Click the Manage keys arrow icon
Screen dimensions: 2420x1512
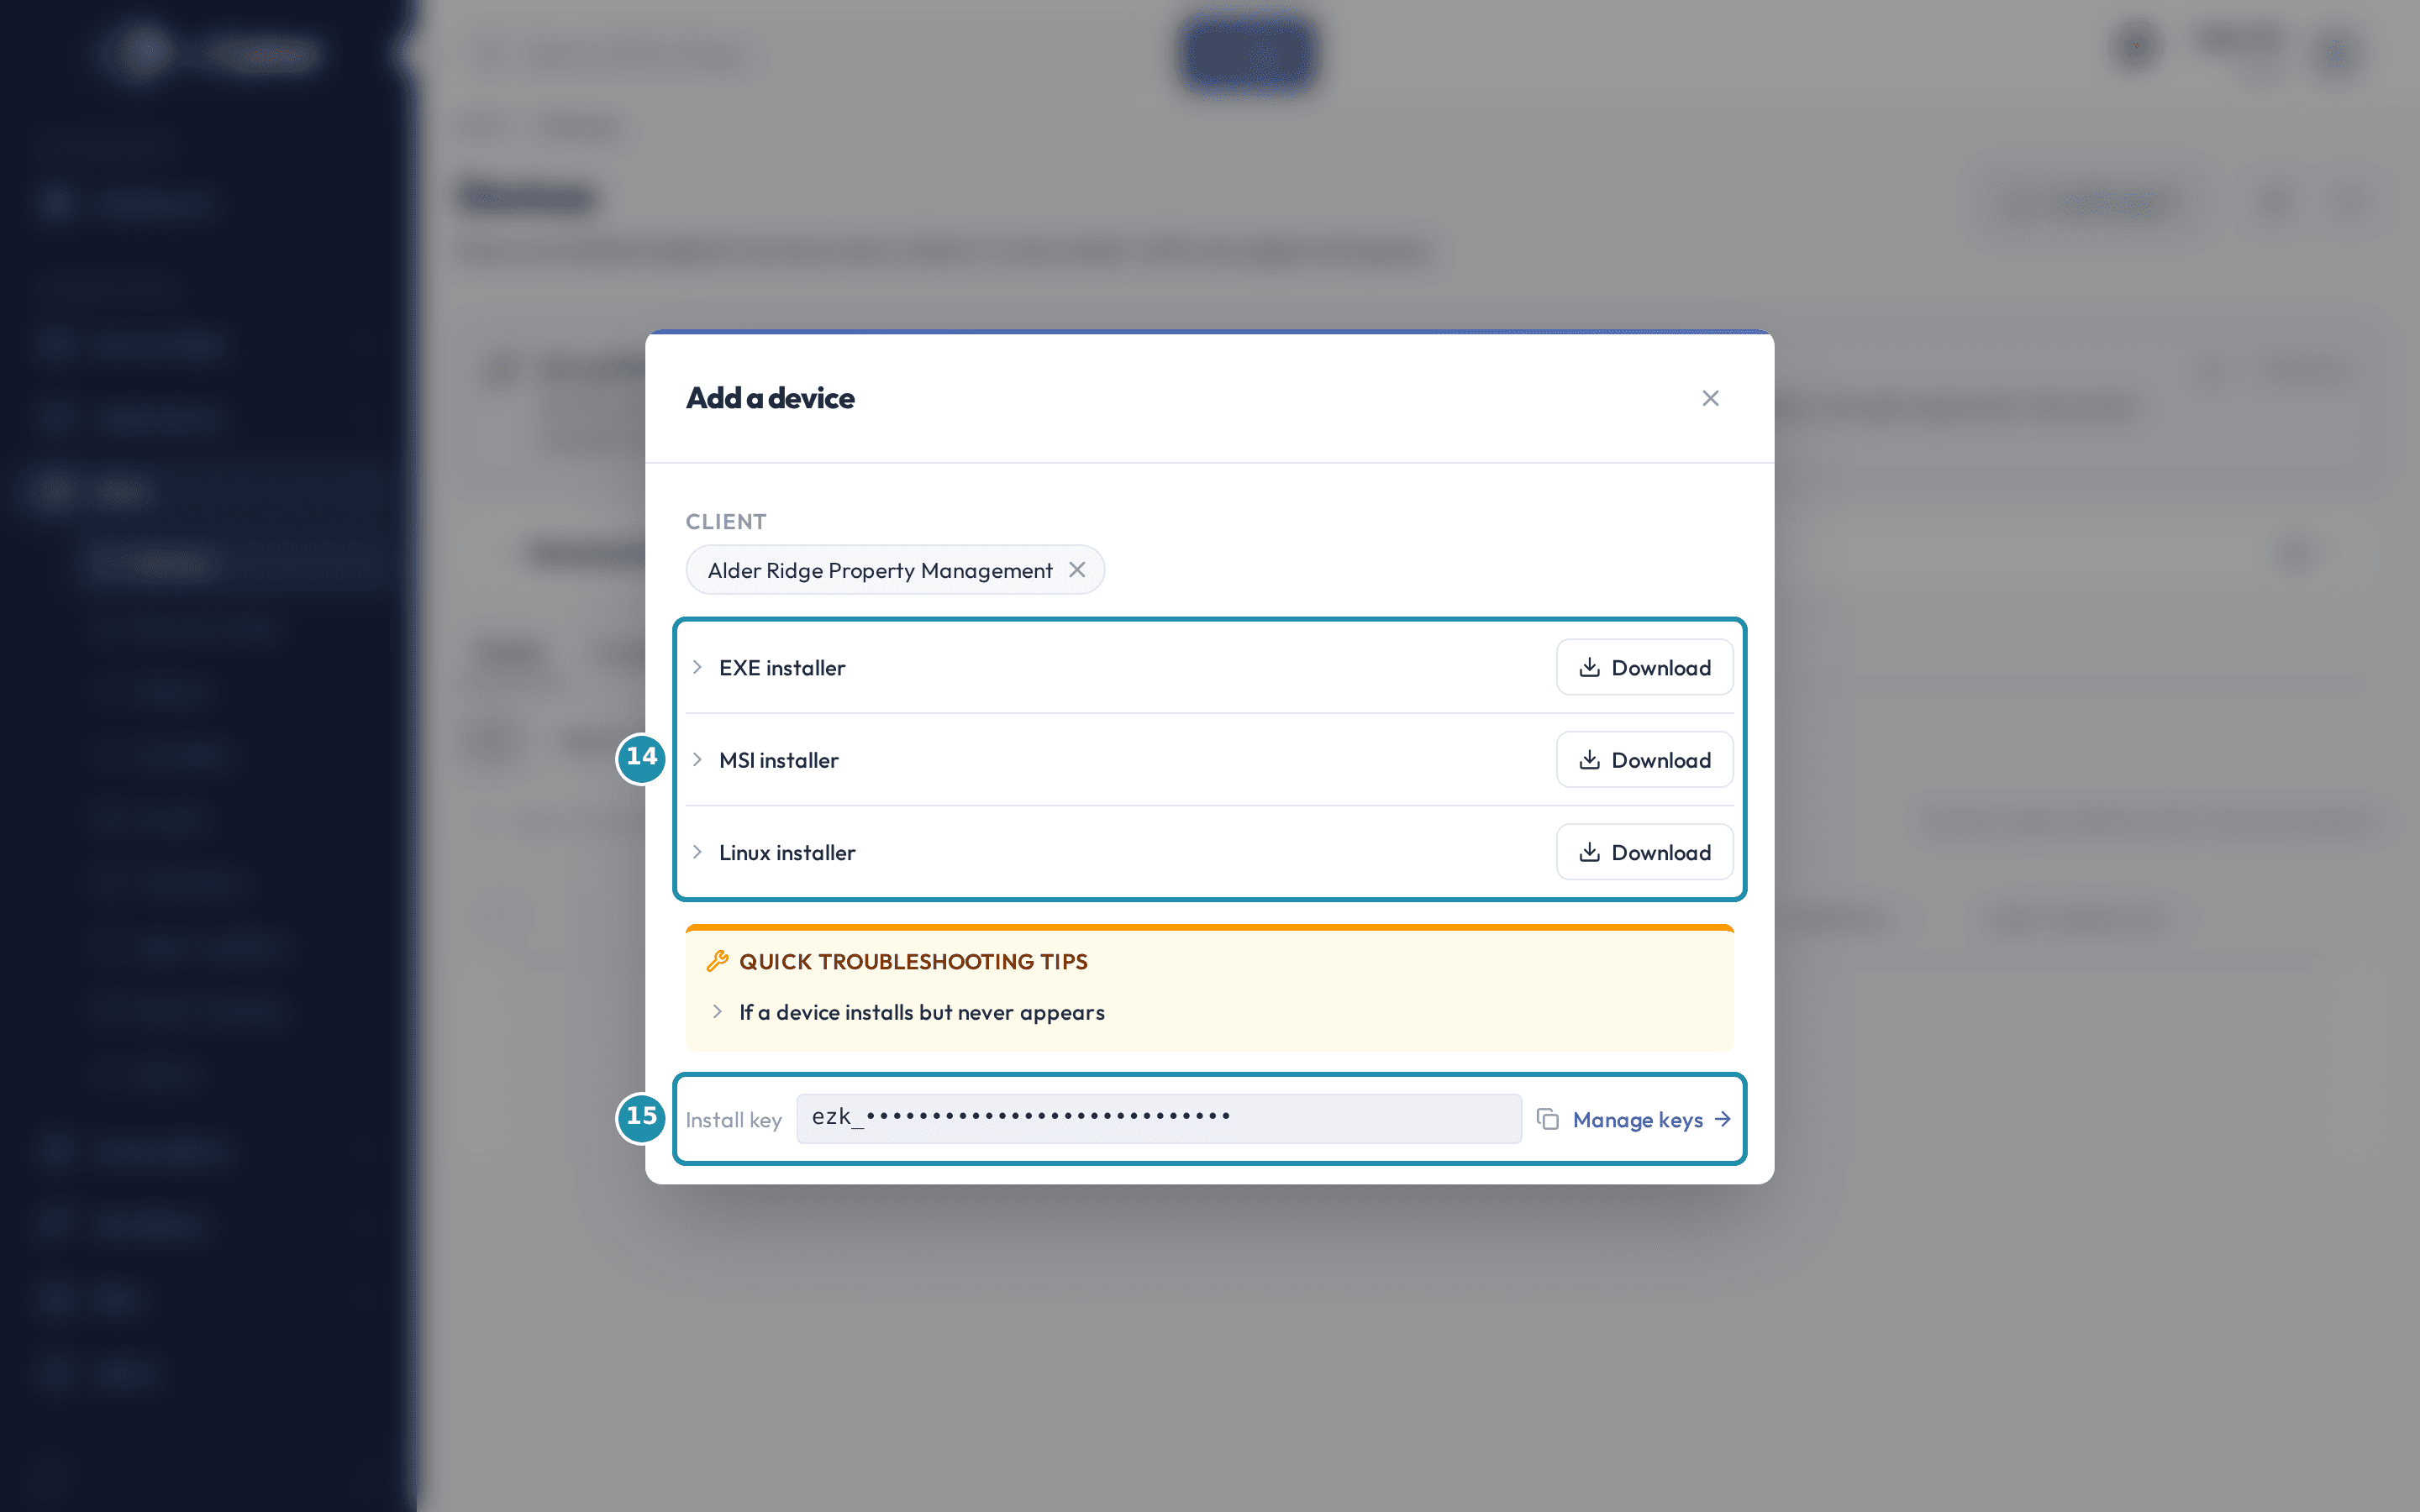pos(1722,1119)
